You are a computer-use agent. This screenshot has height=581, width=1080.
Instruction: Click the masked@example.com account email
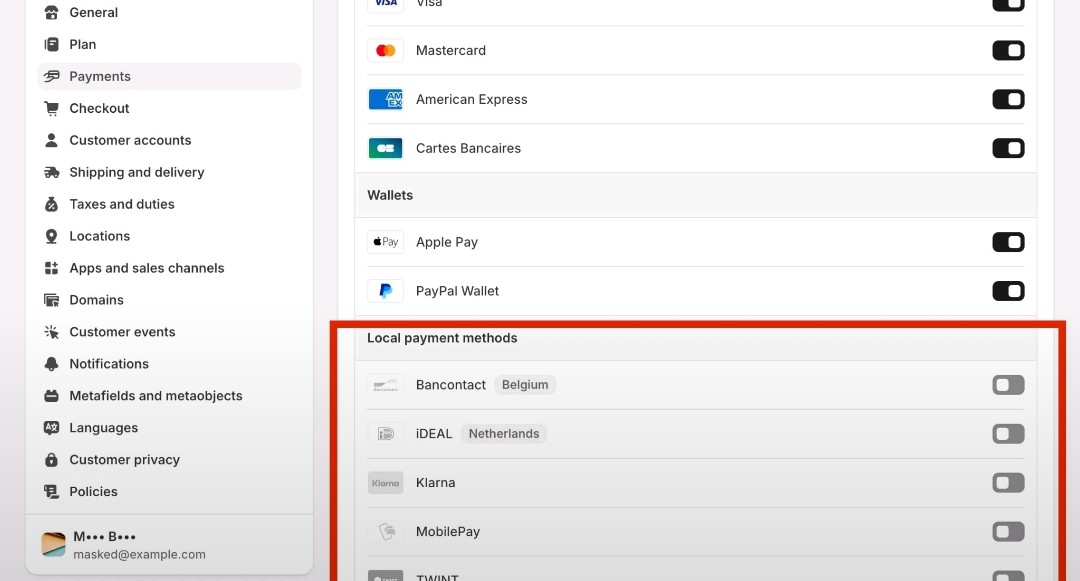coord(139,555)
